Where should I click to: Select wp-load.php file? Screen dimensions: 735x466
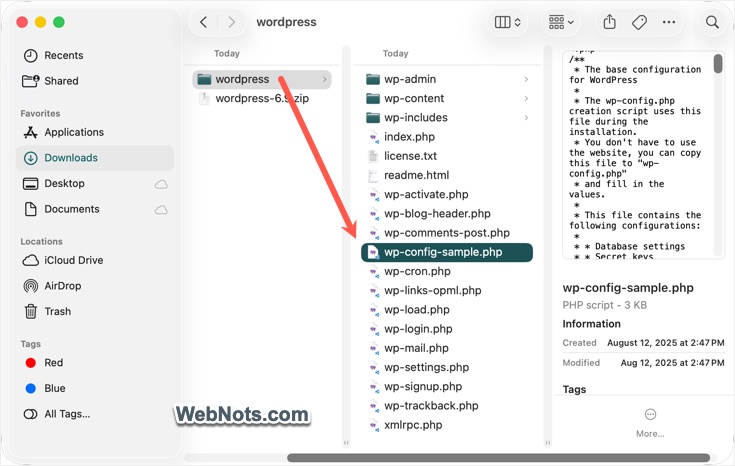point(447,310)
